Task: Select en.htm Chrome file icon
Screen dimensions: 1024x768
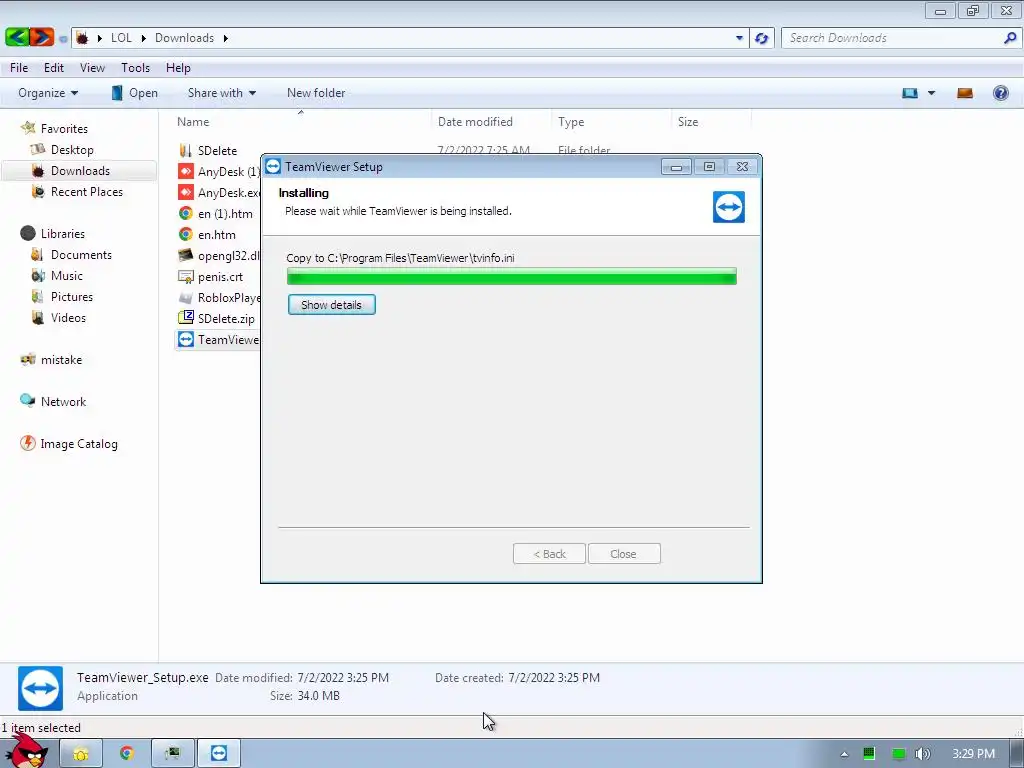Action: click(185, 234)
